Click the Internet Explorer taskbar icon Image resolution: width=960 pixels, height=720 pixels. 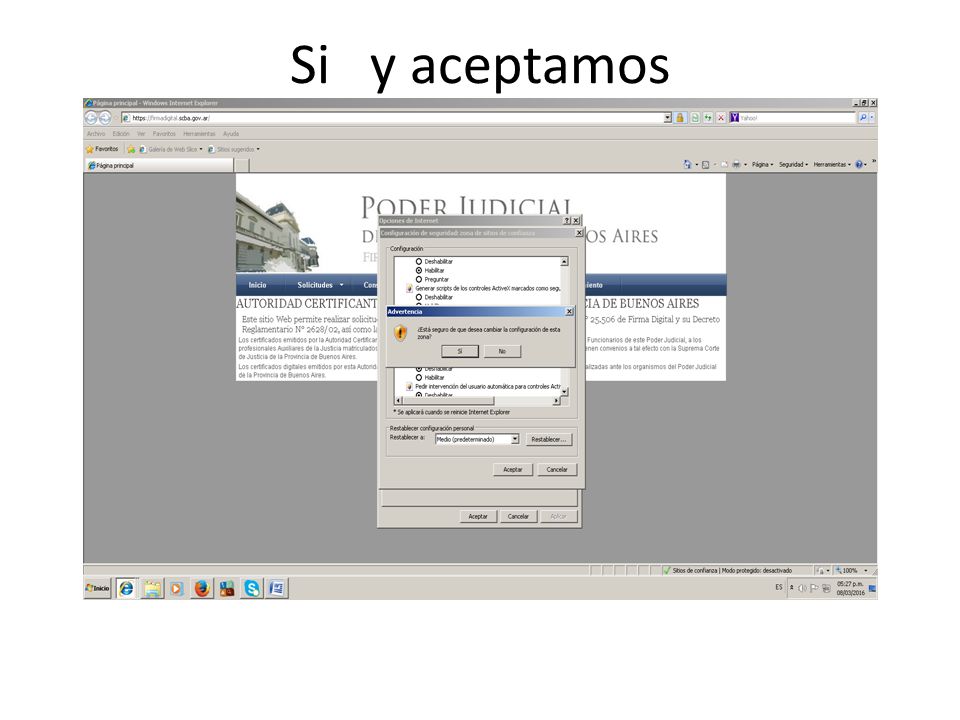(x=127, y=588)
